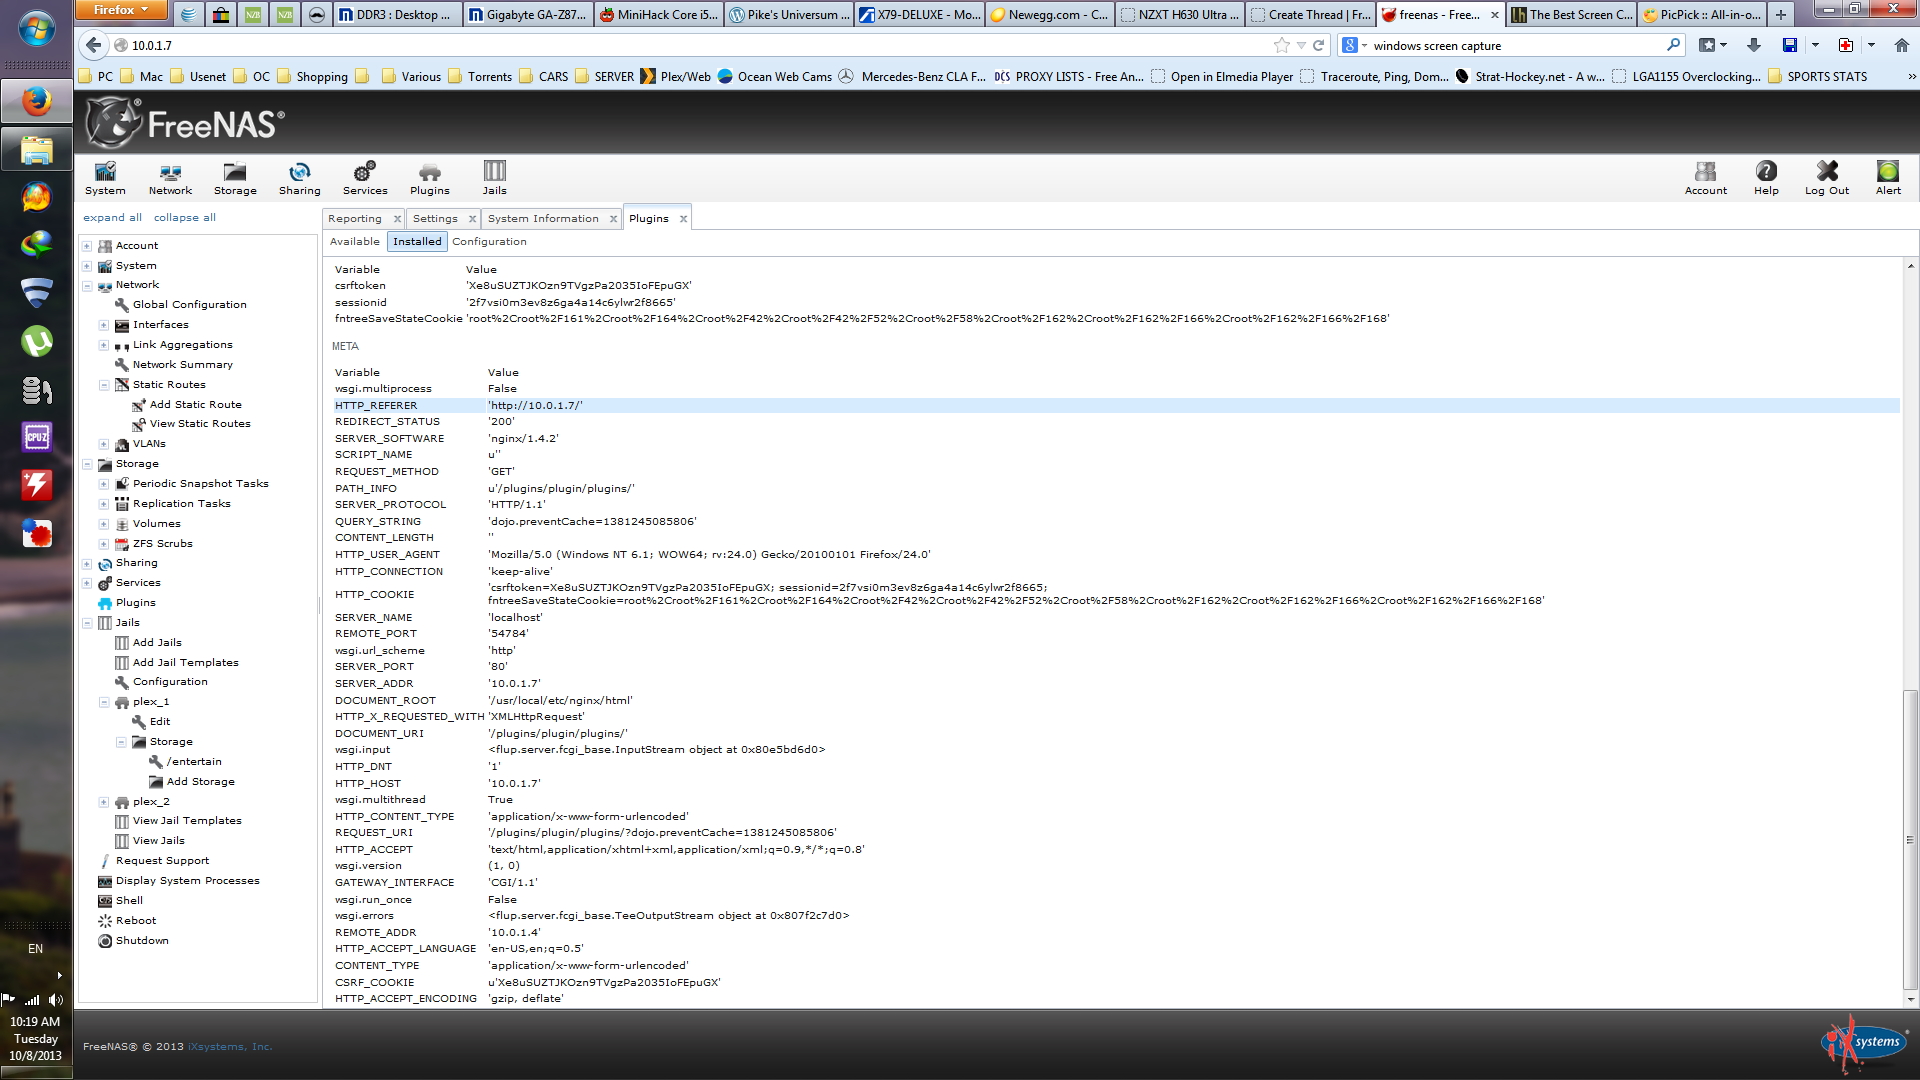Image resolution: width=1920 pixels, height=1080 pixels.
Task: Close the Plugins tab
Action: coord(684,219)
